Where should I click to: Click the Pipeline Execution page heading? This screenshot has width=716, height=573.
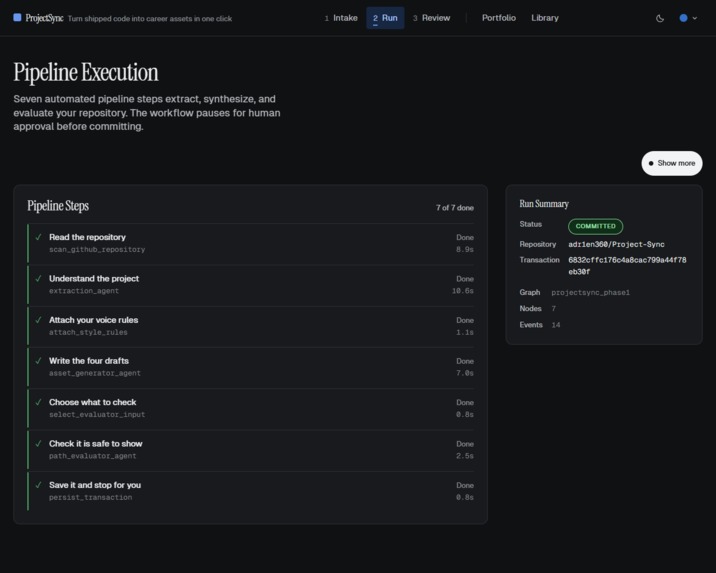86,72
